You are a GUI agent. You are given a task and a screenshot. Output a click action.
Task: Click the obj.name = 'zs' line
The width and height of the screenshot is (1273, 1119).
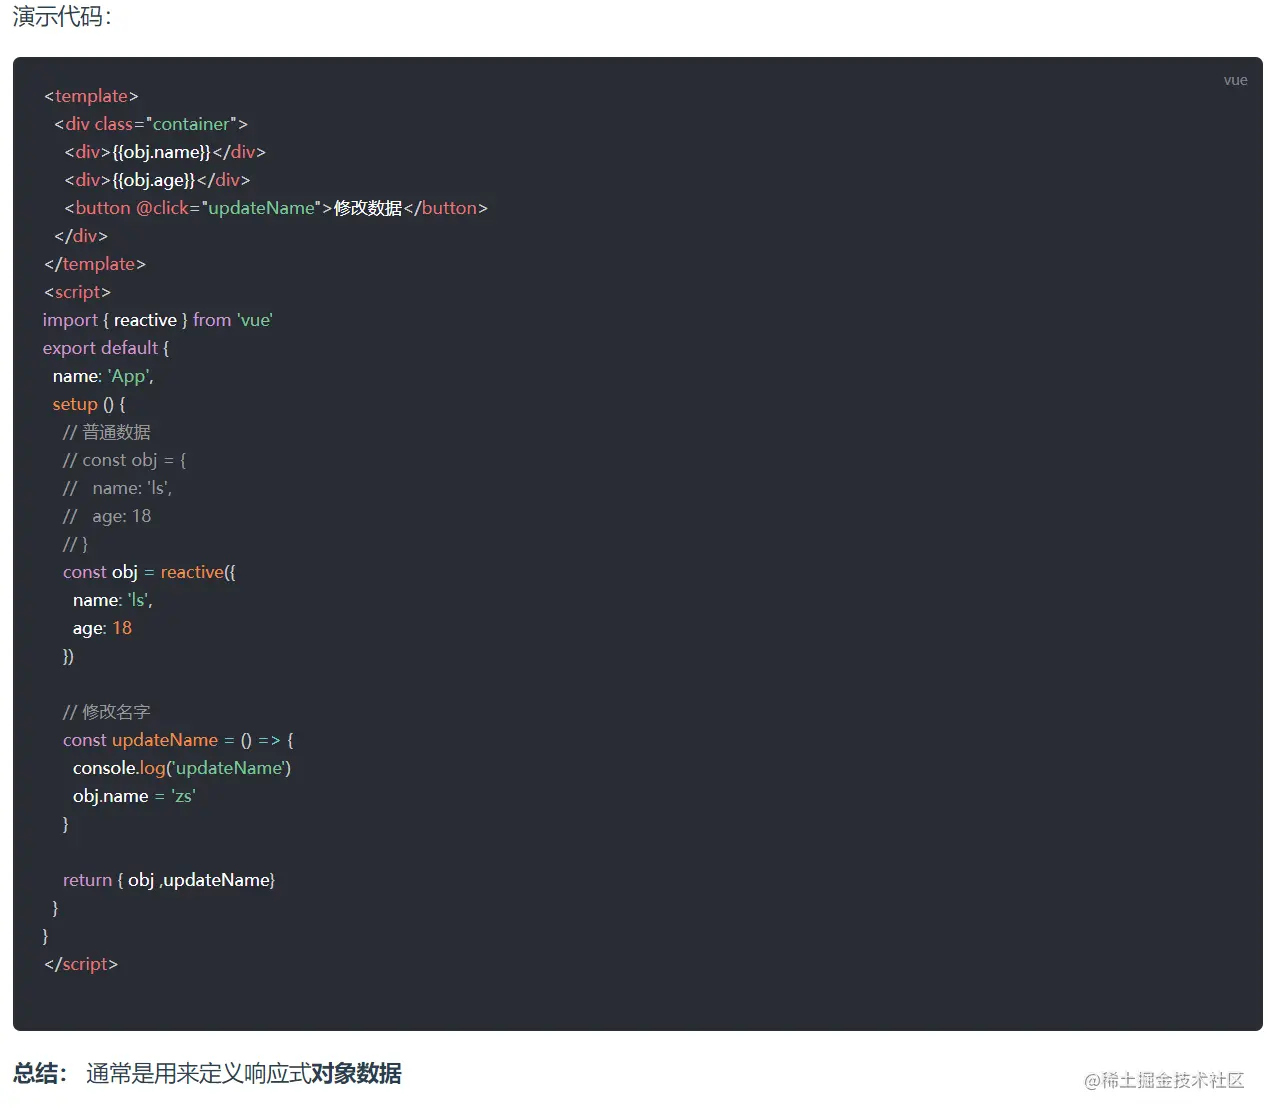134,796
